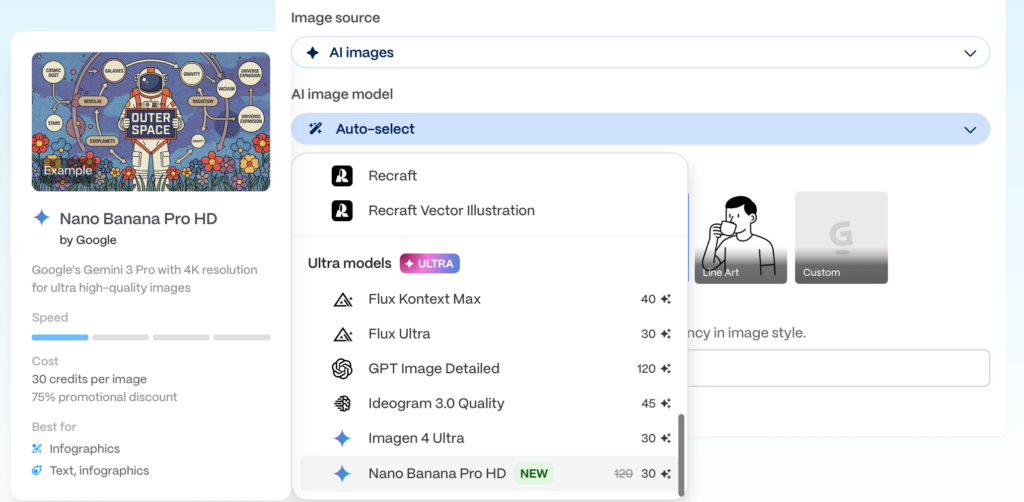Click the Flux Kontext Max triangle icon

(342, 299)
